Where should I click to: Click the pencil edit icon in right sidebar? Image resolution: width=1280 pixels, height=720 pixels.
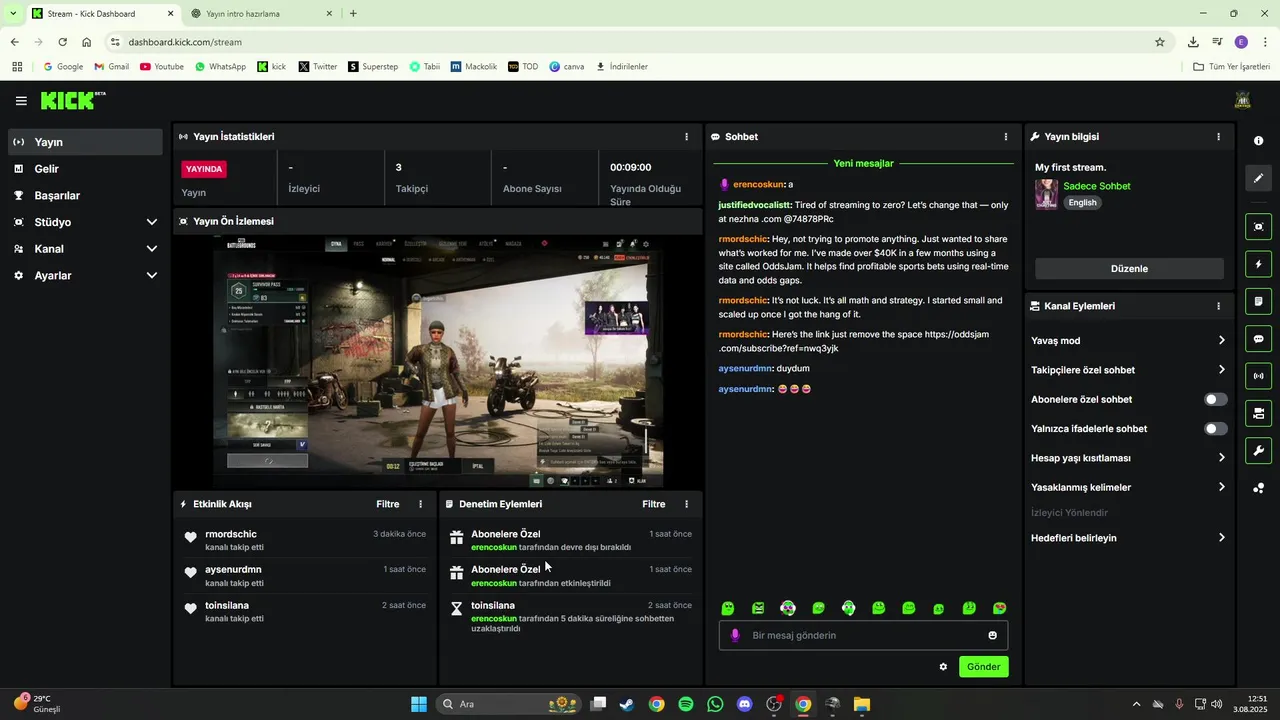click(1258, 178)
